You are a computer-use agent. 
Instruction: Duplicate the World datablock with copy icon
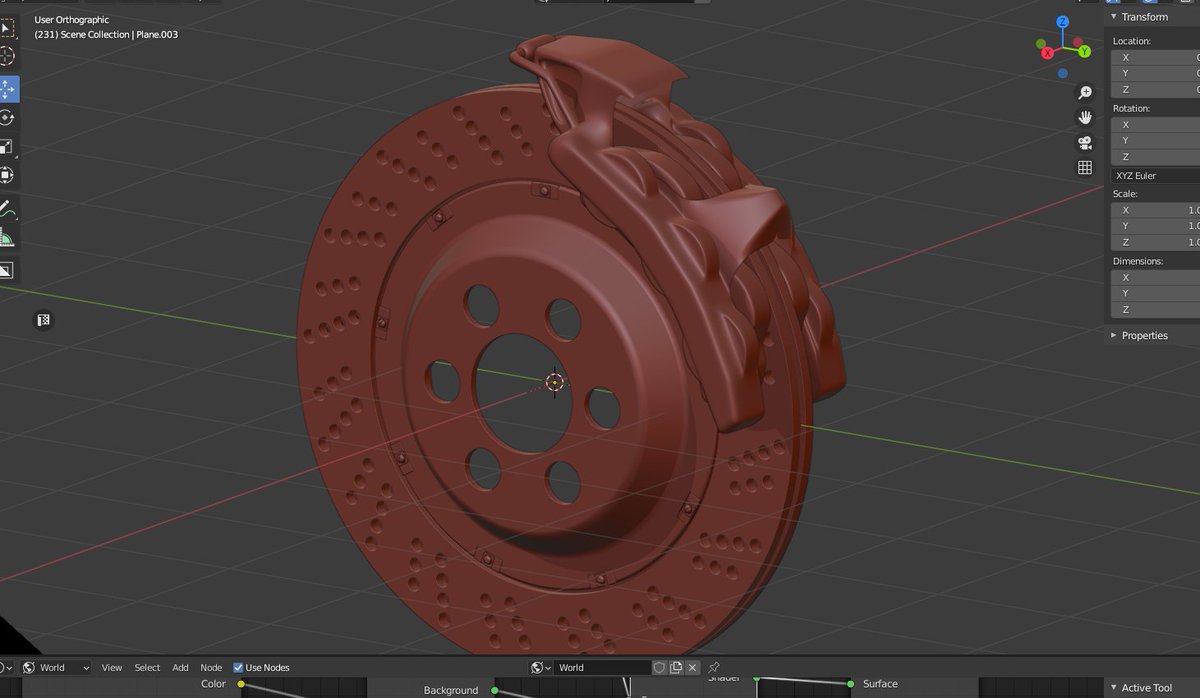(676, 667)
